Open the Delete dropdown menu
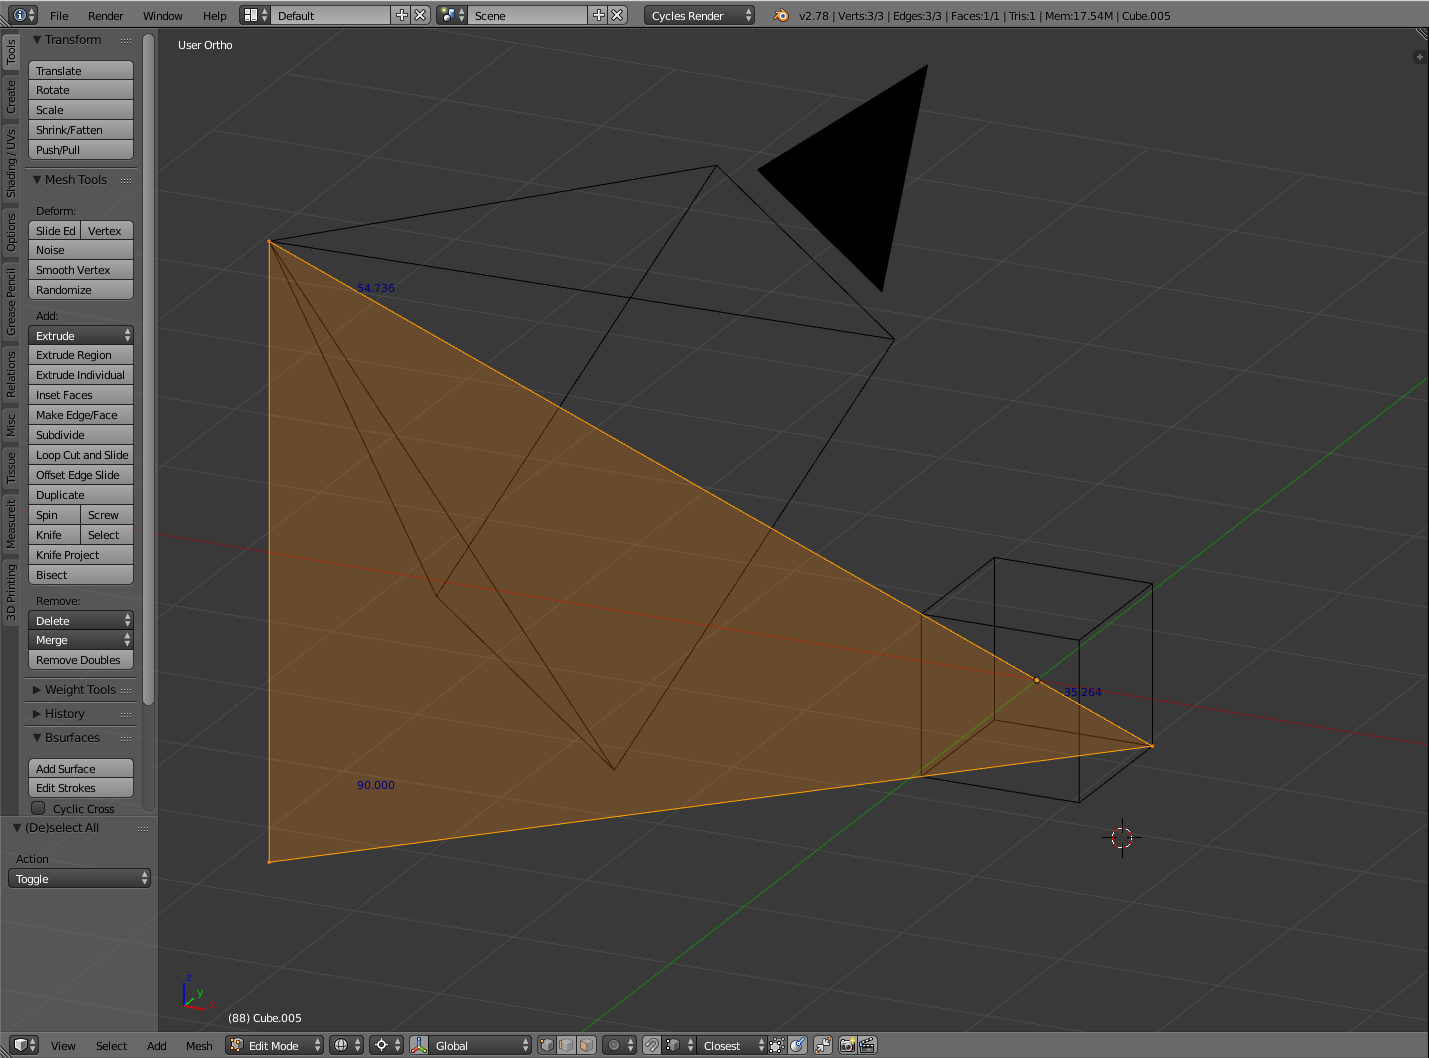 point(81,620)
